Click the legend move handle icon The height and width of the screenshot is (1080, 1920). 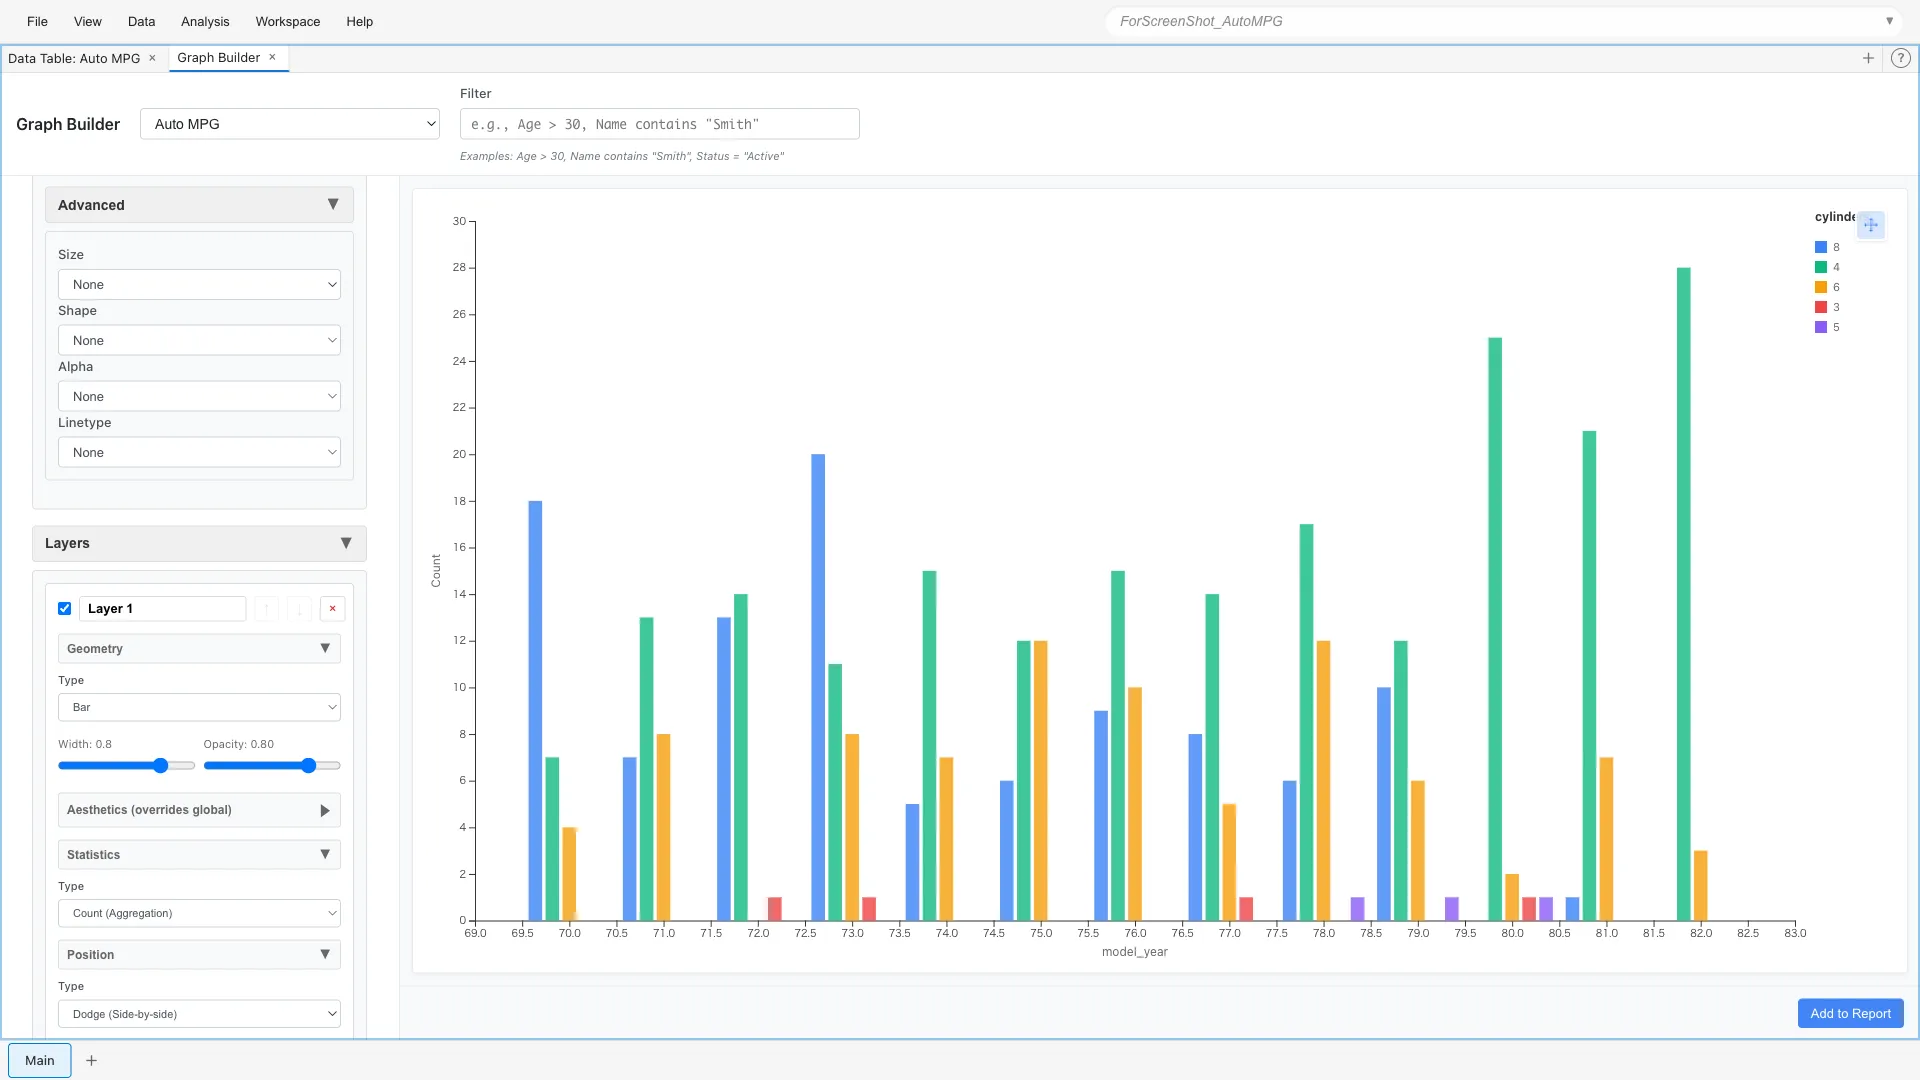1871,225
